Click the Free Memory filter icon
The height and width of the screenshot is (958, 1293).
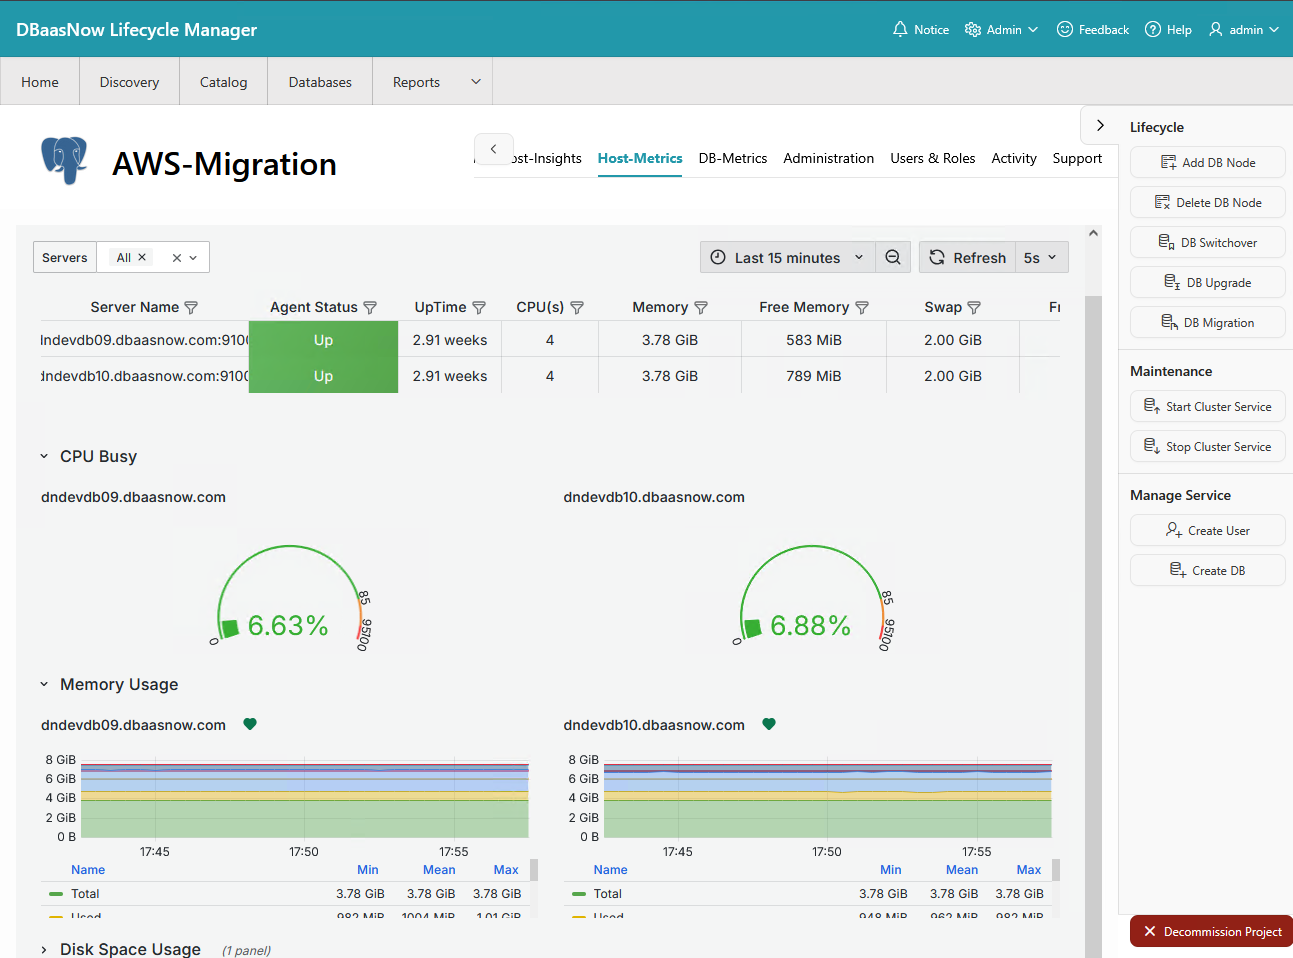(862, 308)
